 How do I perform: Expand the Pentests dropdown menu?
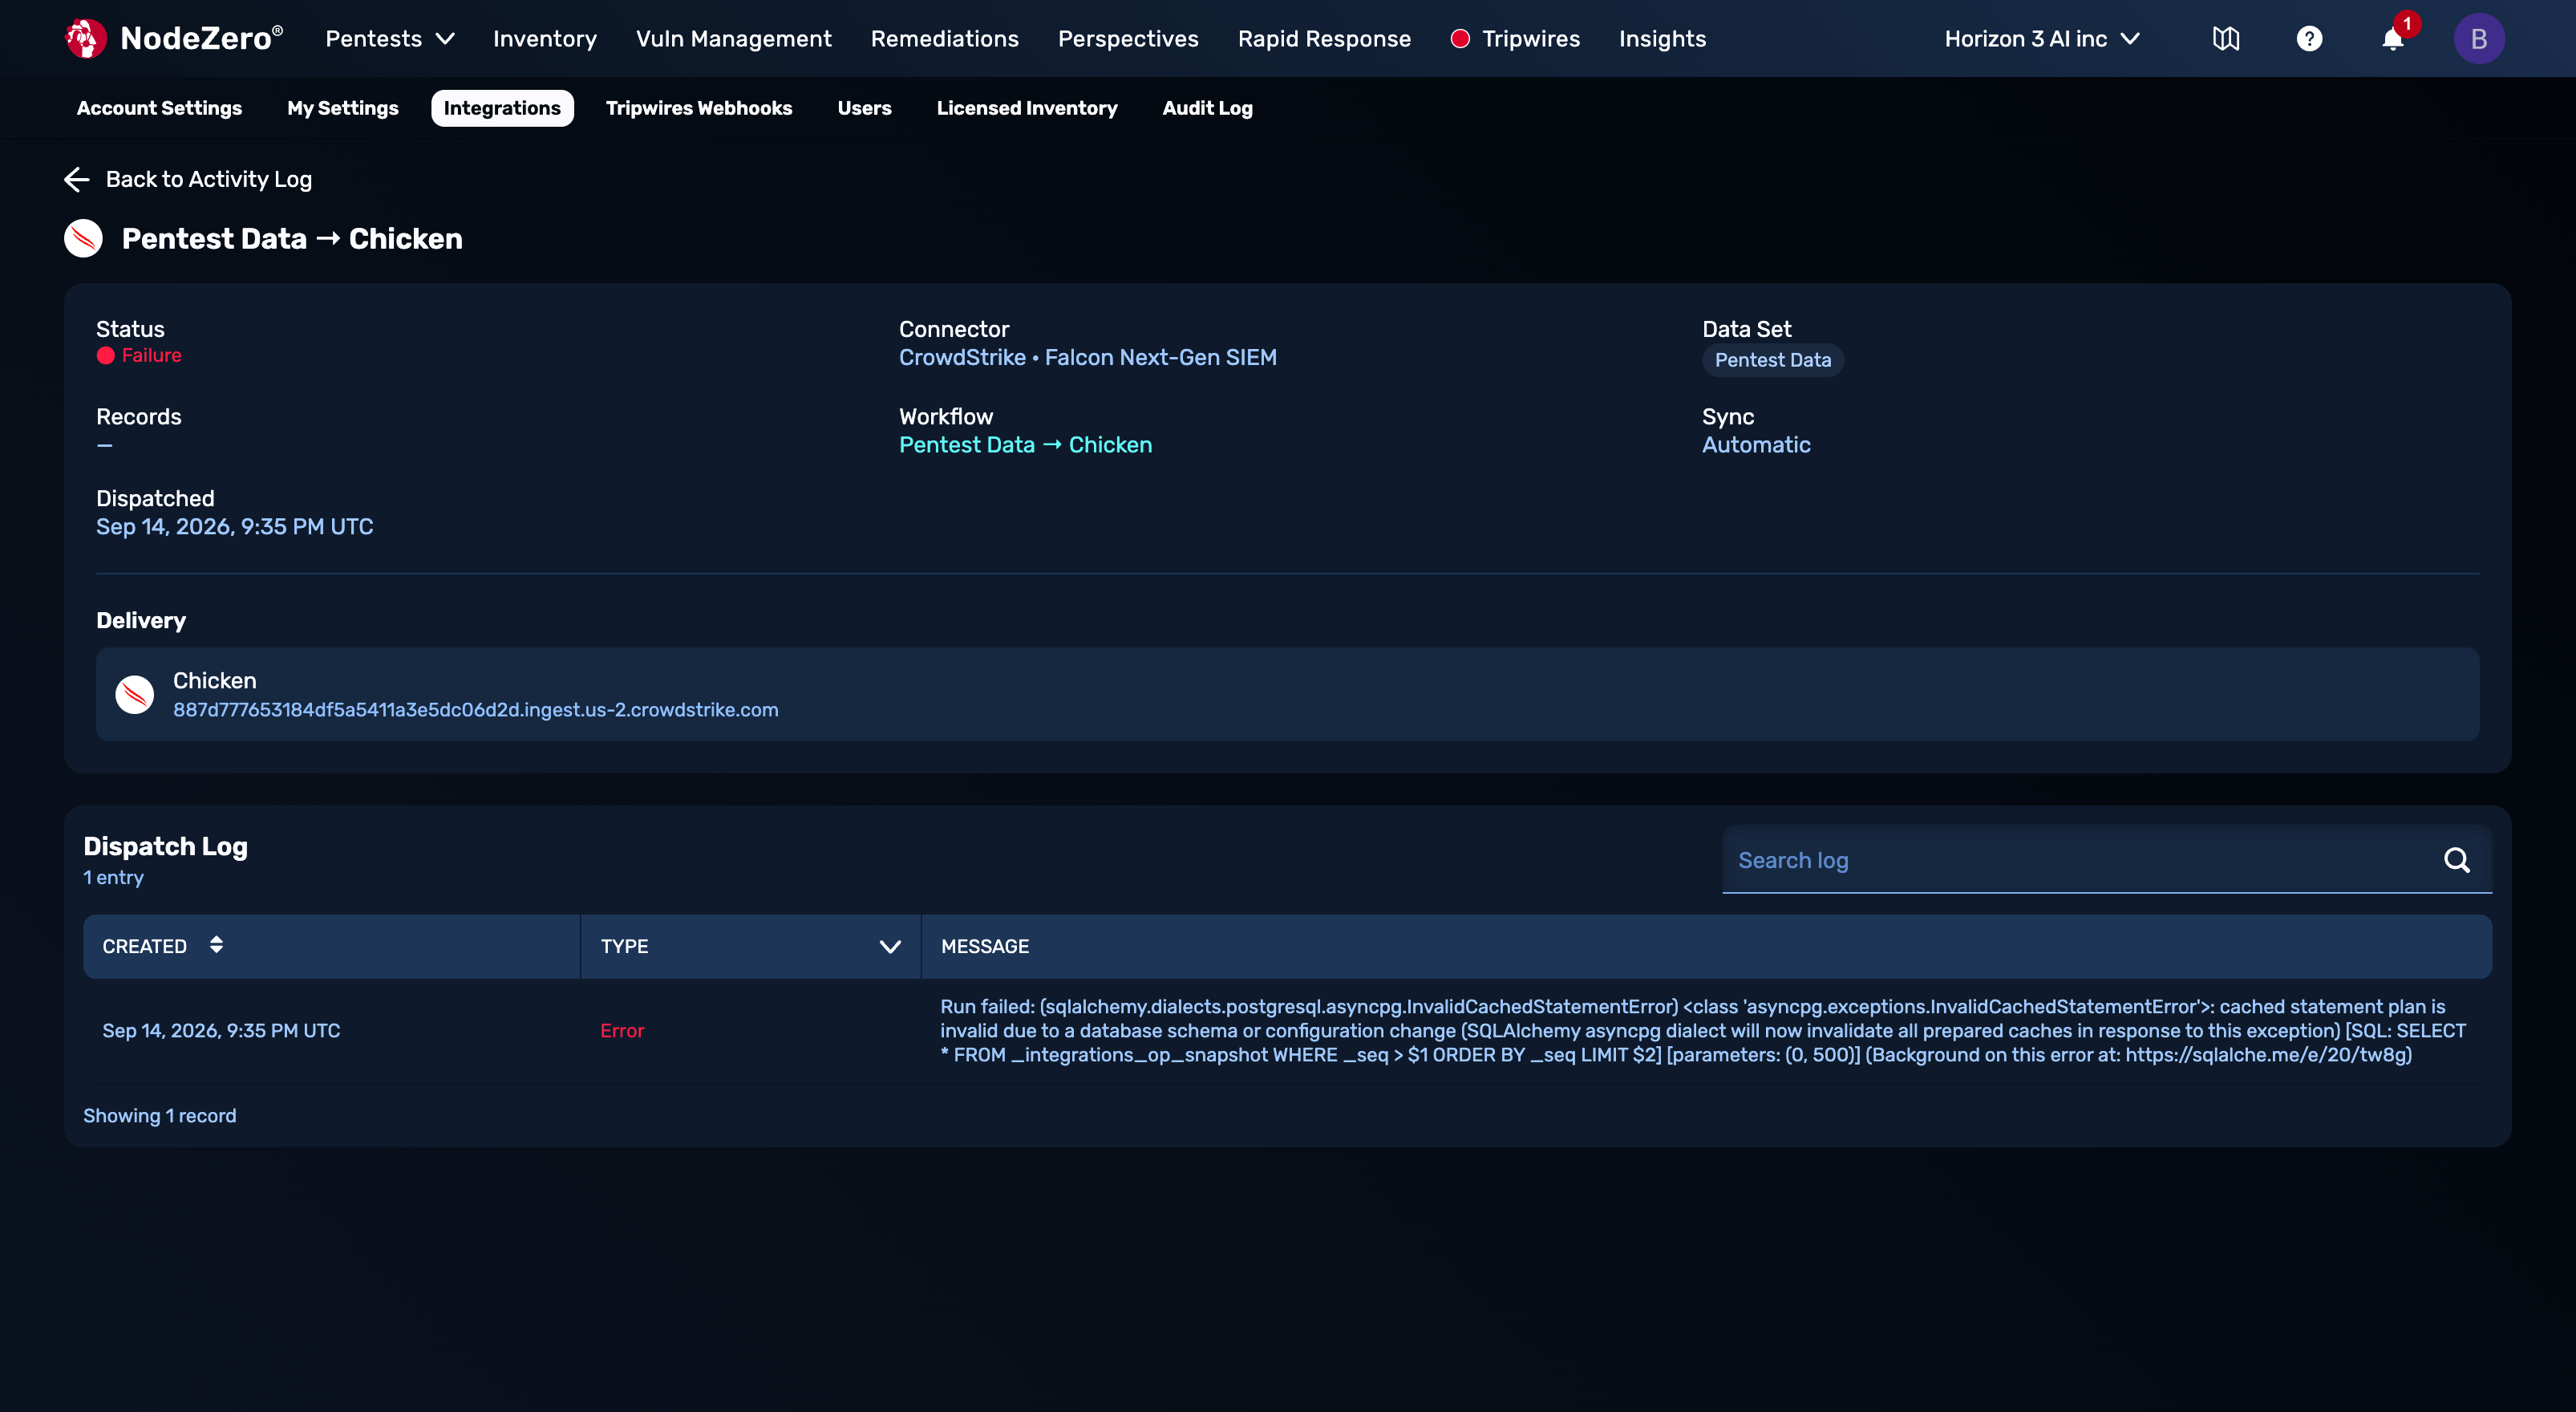click(390, 39)
